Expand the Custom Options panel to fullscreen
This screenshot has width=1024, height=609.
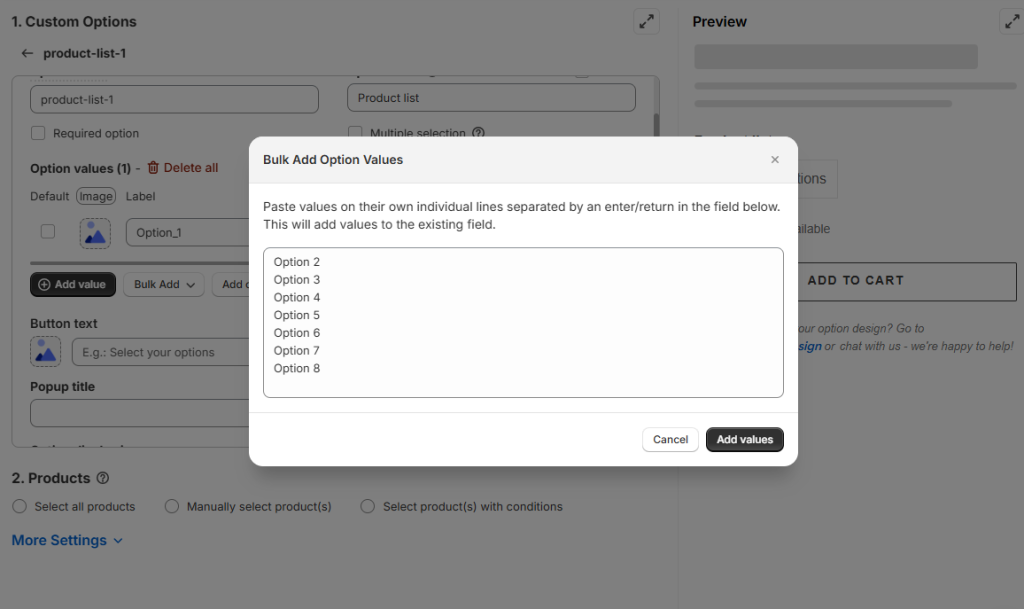coord(646,22)
